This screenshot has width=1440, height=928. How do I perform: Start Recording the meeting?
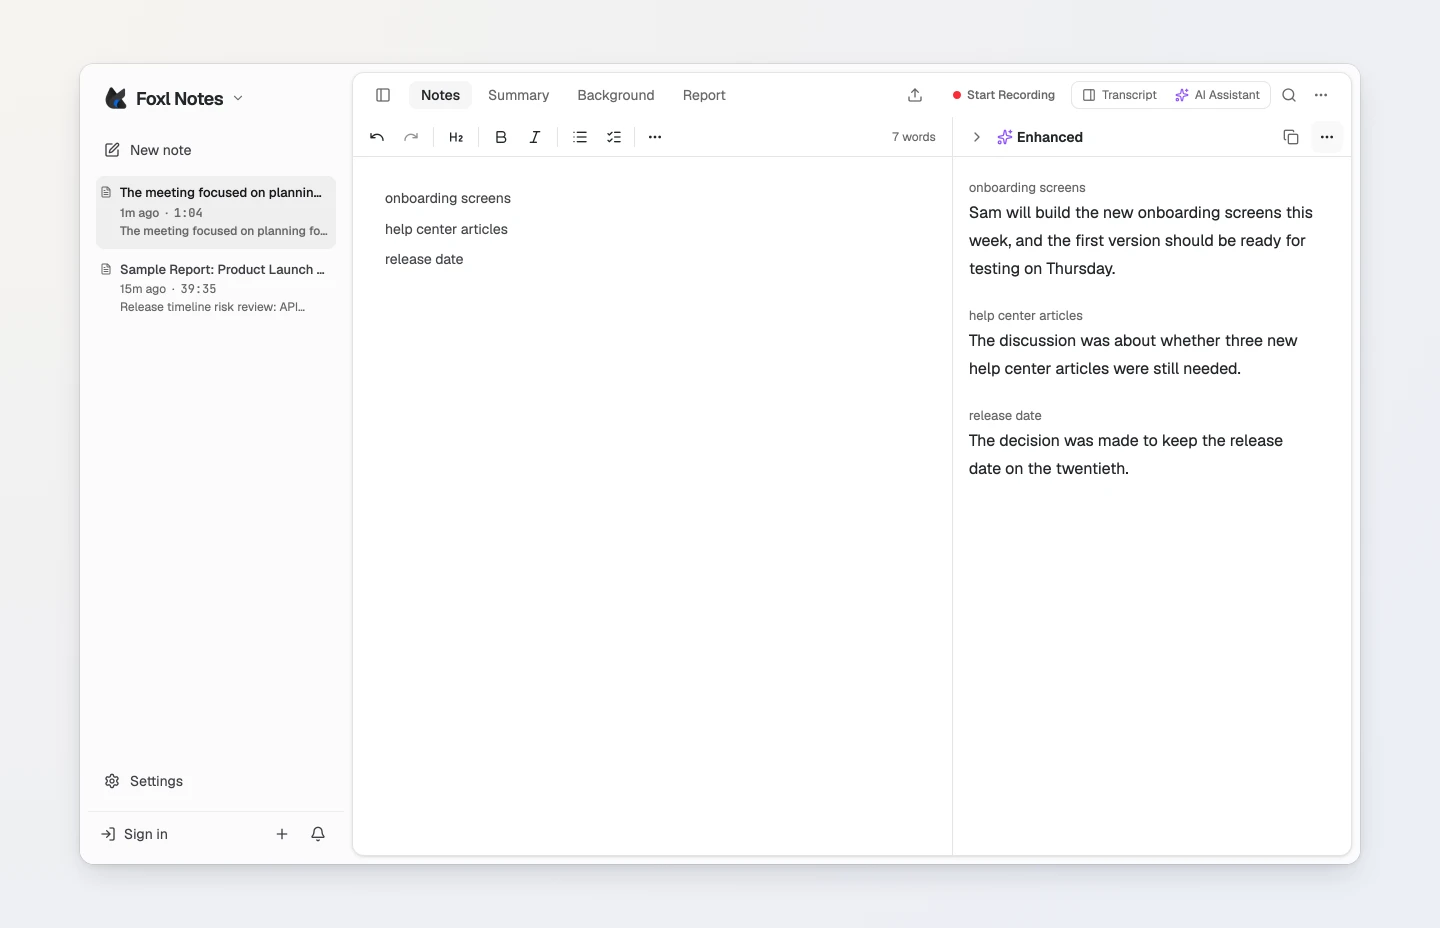[x=1004, y=95]
